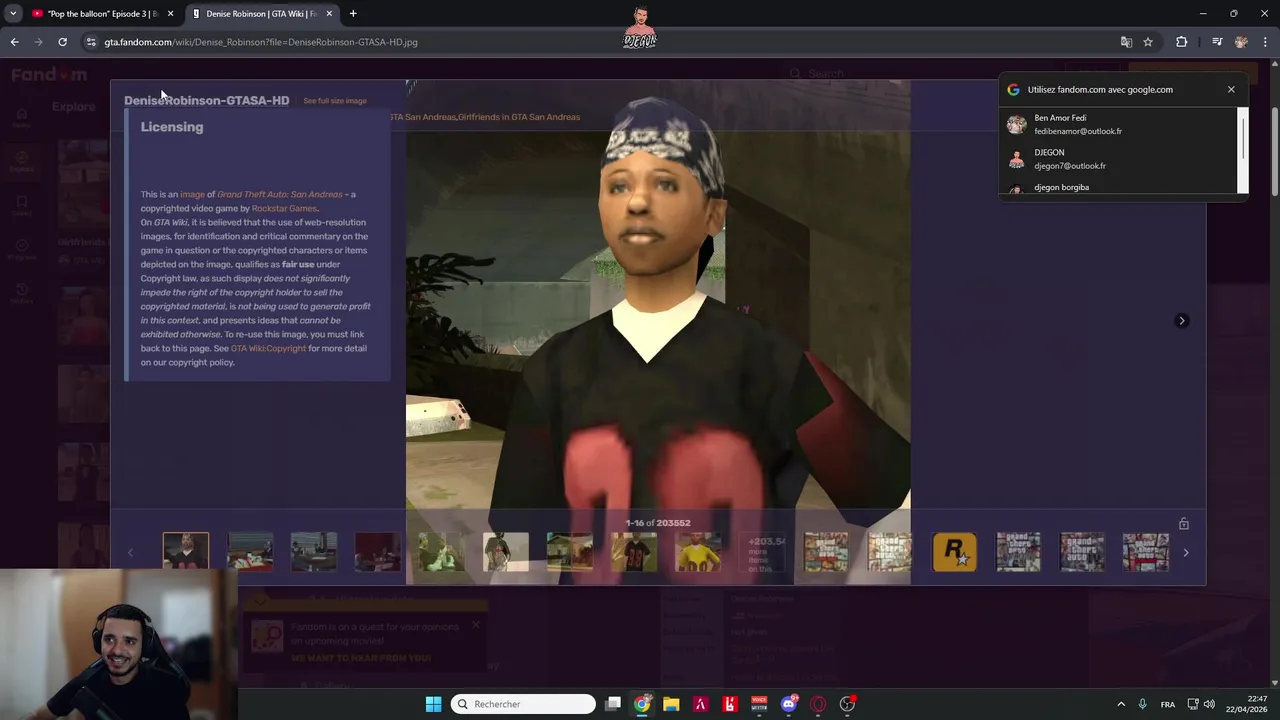Go back to the previous page in Chrome

pos(14,42)
